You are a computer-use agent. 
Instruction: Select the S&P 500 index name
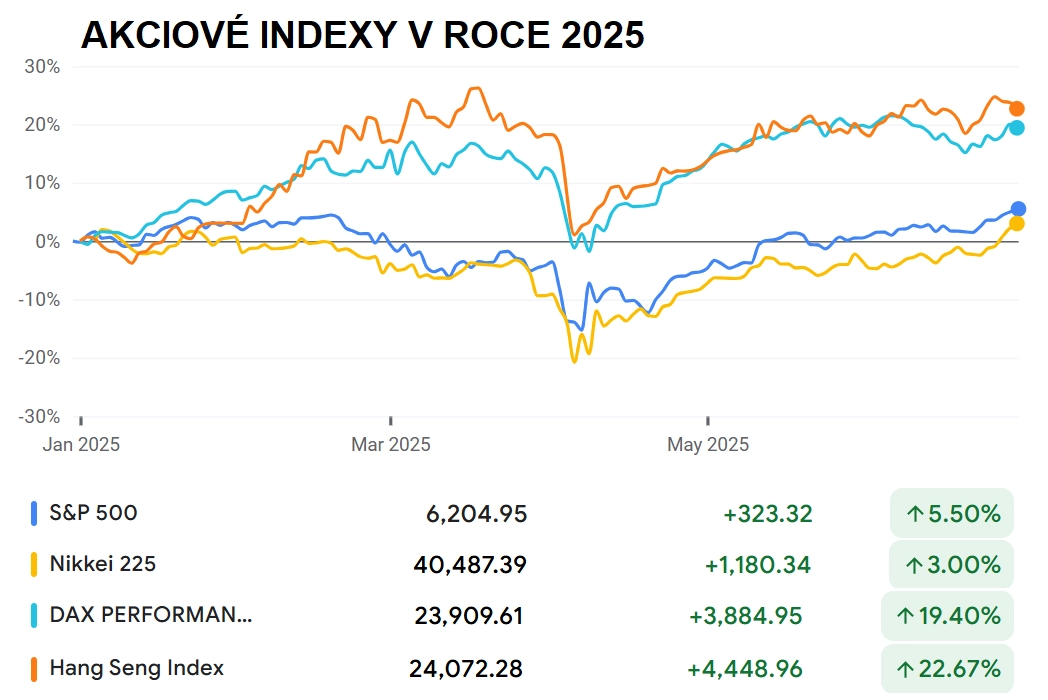[94, 513]
